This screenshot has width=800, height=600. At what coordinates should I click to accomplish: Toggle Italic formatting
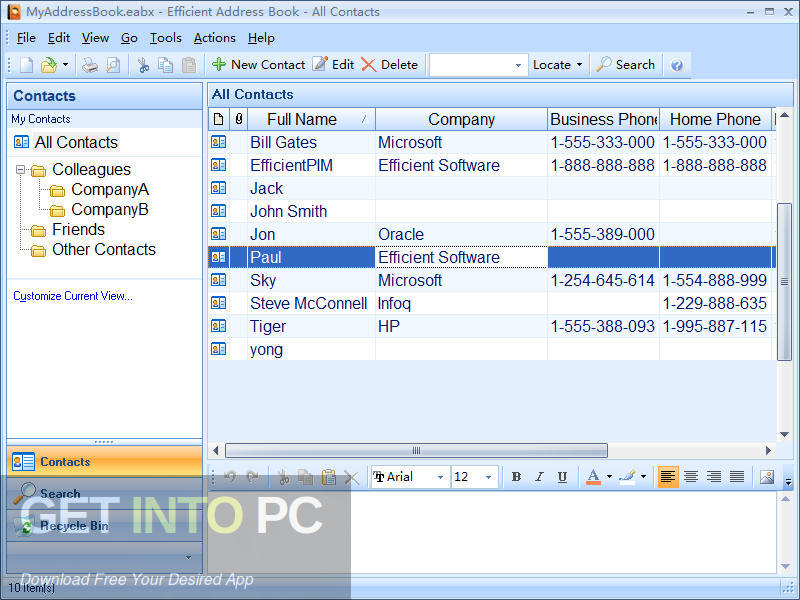point(539,477)
